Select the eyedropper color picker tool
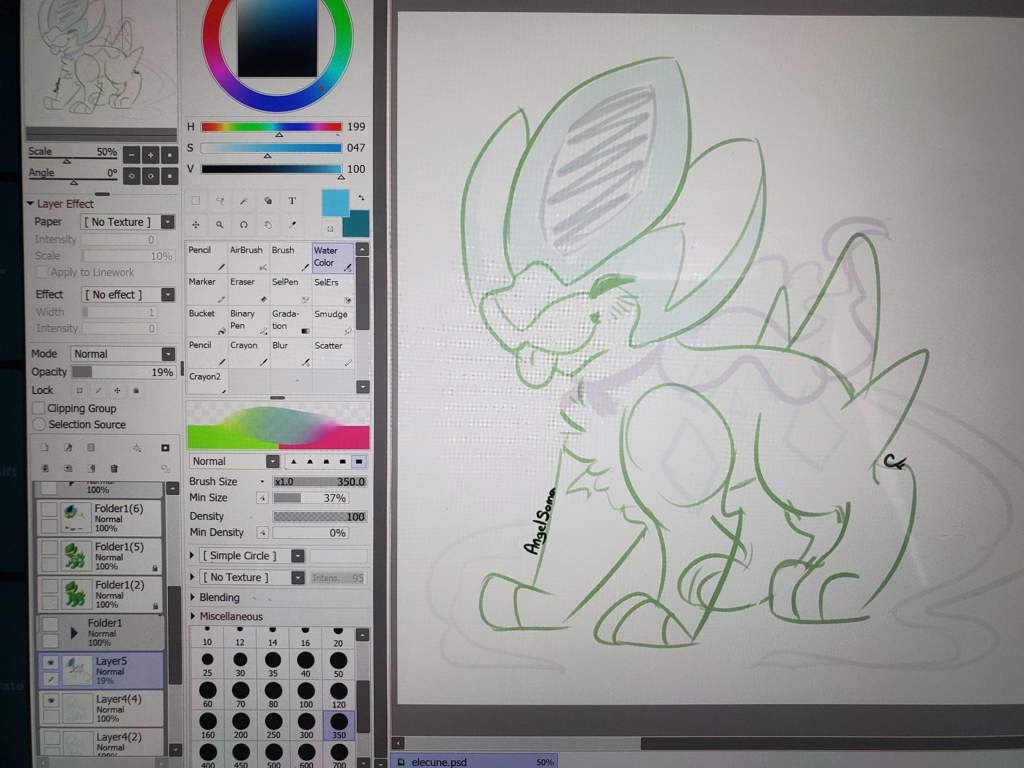This screenshot has height=768, width=1024. pyautogui.click(x=292, y=225)
